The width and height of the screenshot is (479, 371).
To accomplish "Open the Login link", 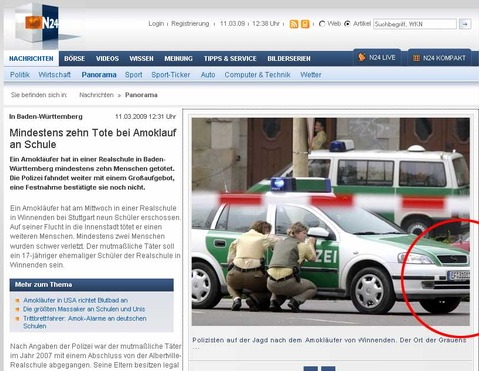I will pyautogui.click(x=156, y=24).
